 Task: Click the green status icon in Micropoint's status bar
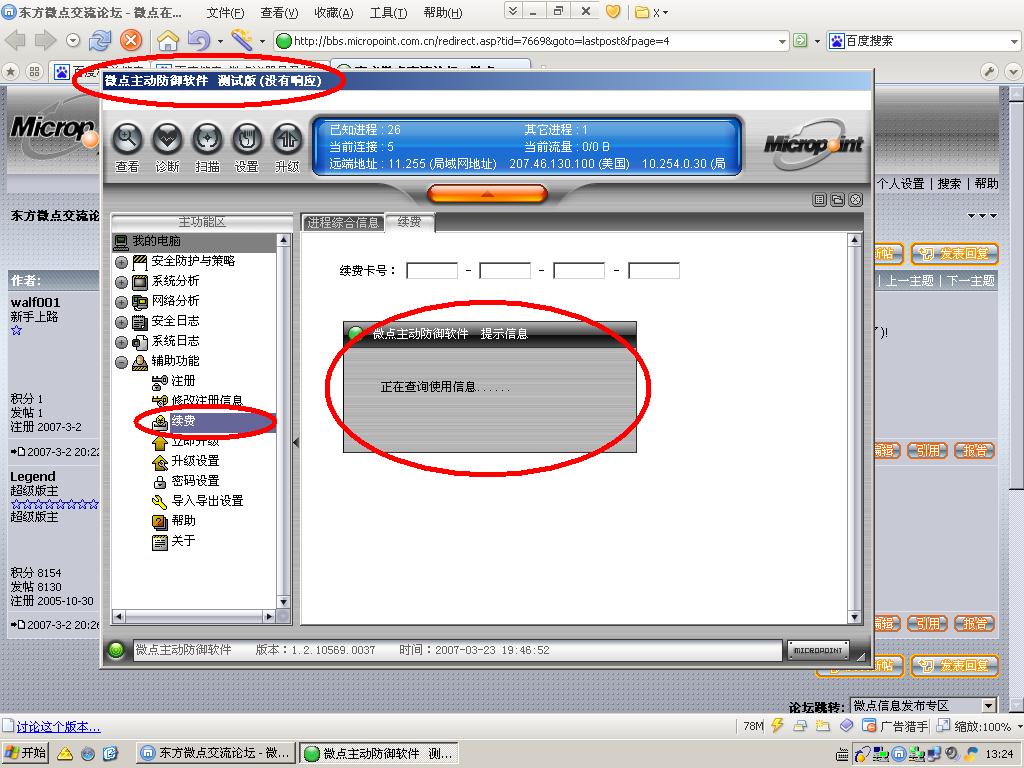(x=116, y=650)
